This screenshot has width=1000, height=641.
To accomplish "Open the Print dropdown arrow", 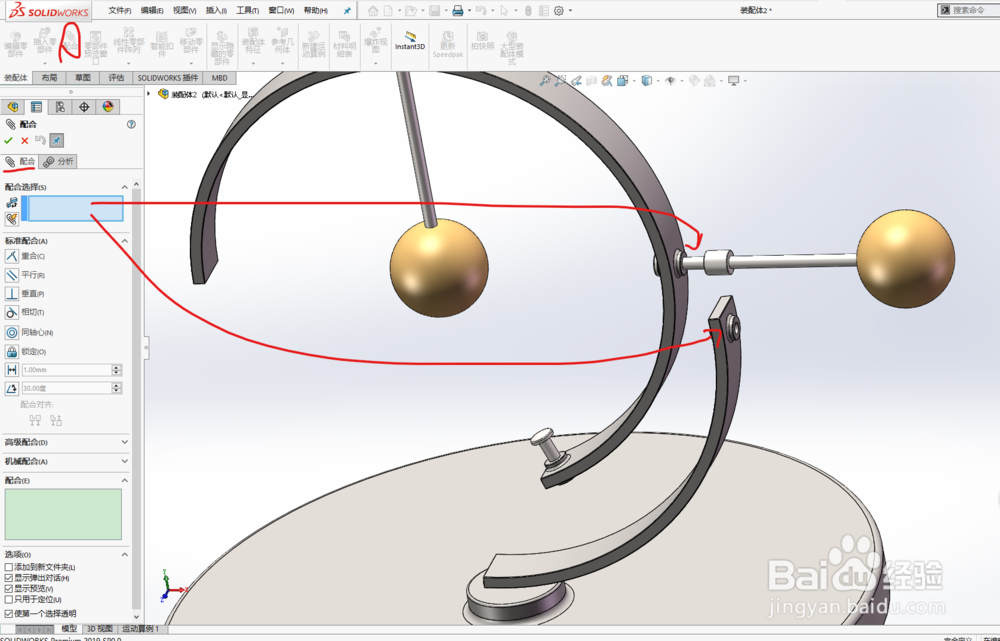I will pos(469,10).
